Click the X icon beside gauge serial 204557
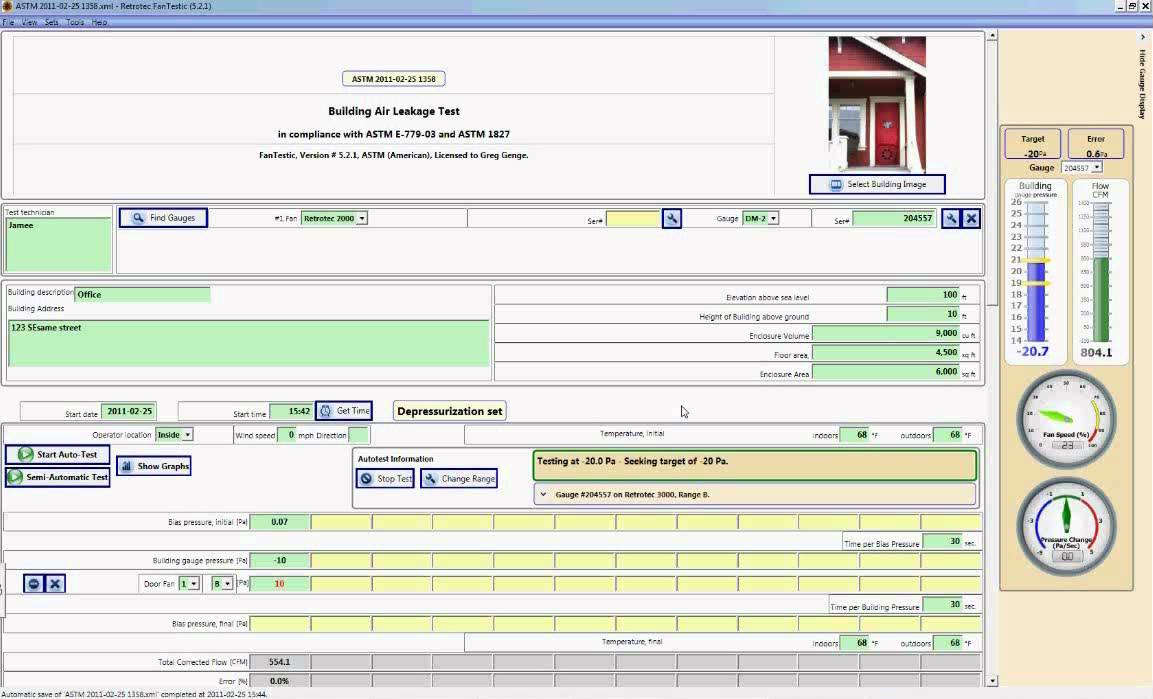Screen dimensions: 1153x699 971,218
